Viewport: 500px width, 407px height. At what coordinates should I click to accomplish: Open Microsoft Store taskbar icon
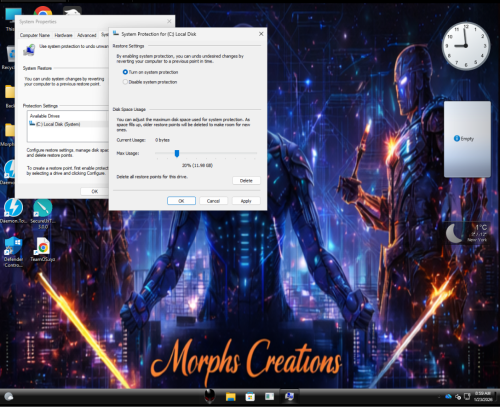pos(250,397)
